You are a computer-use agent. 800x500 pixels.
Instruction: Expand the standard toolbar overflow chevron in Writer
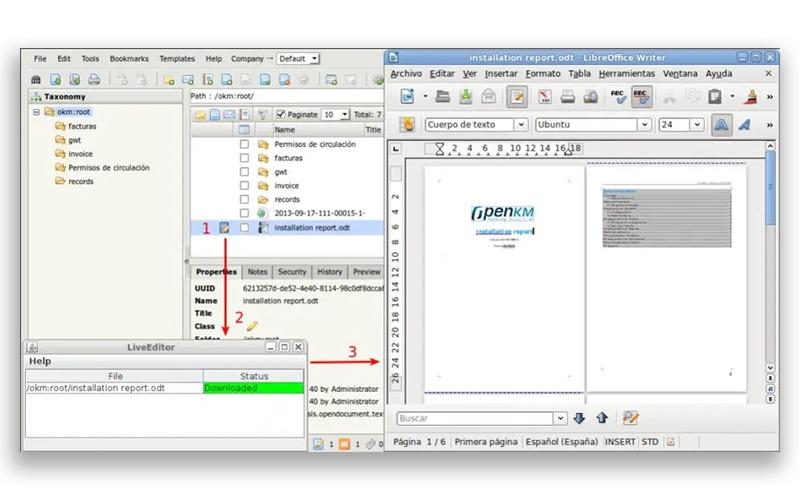tap(769, 96)
